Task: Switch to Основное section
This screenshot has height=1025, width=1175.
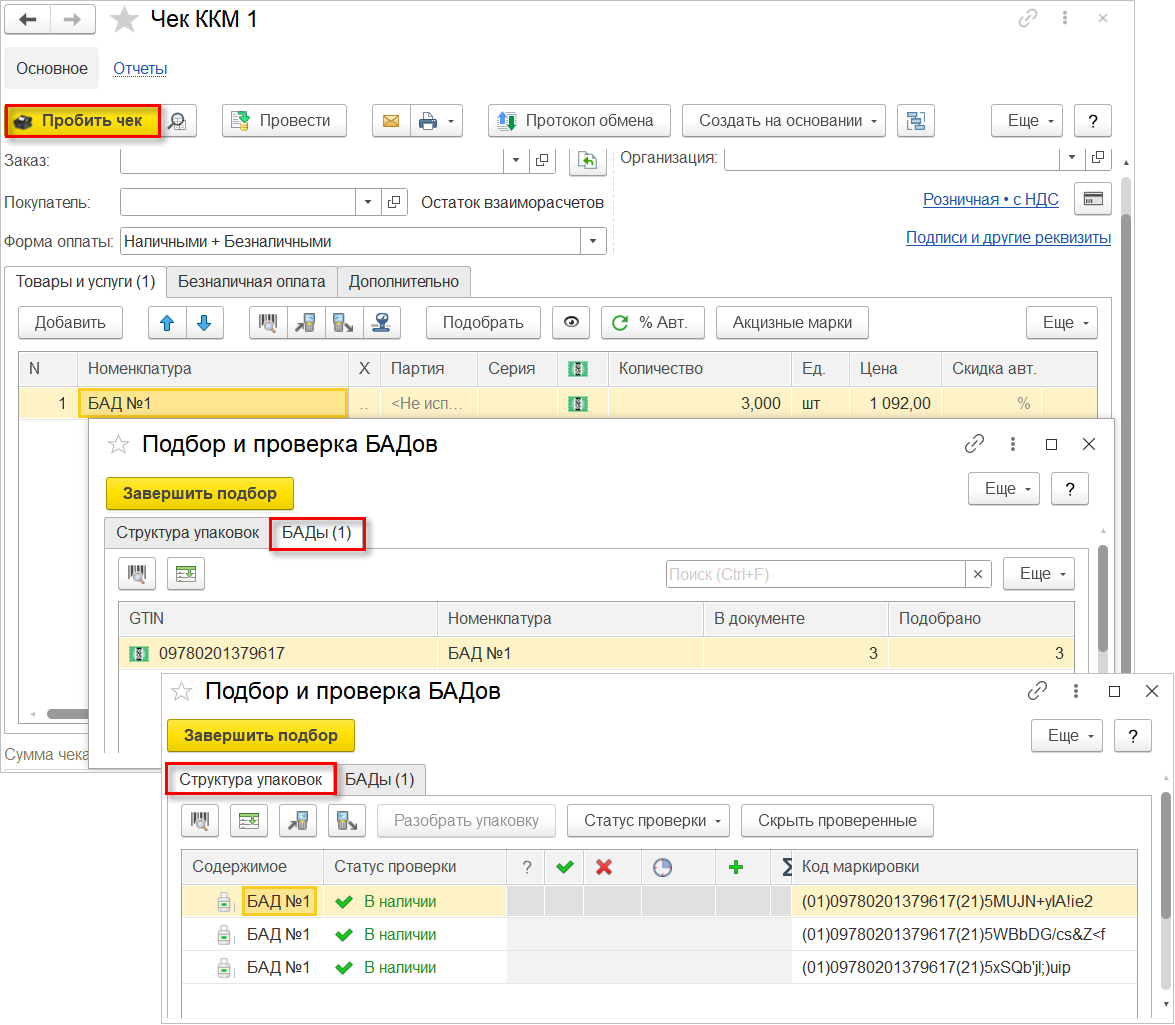Action: click(52, 69)
